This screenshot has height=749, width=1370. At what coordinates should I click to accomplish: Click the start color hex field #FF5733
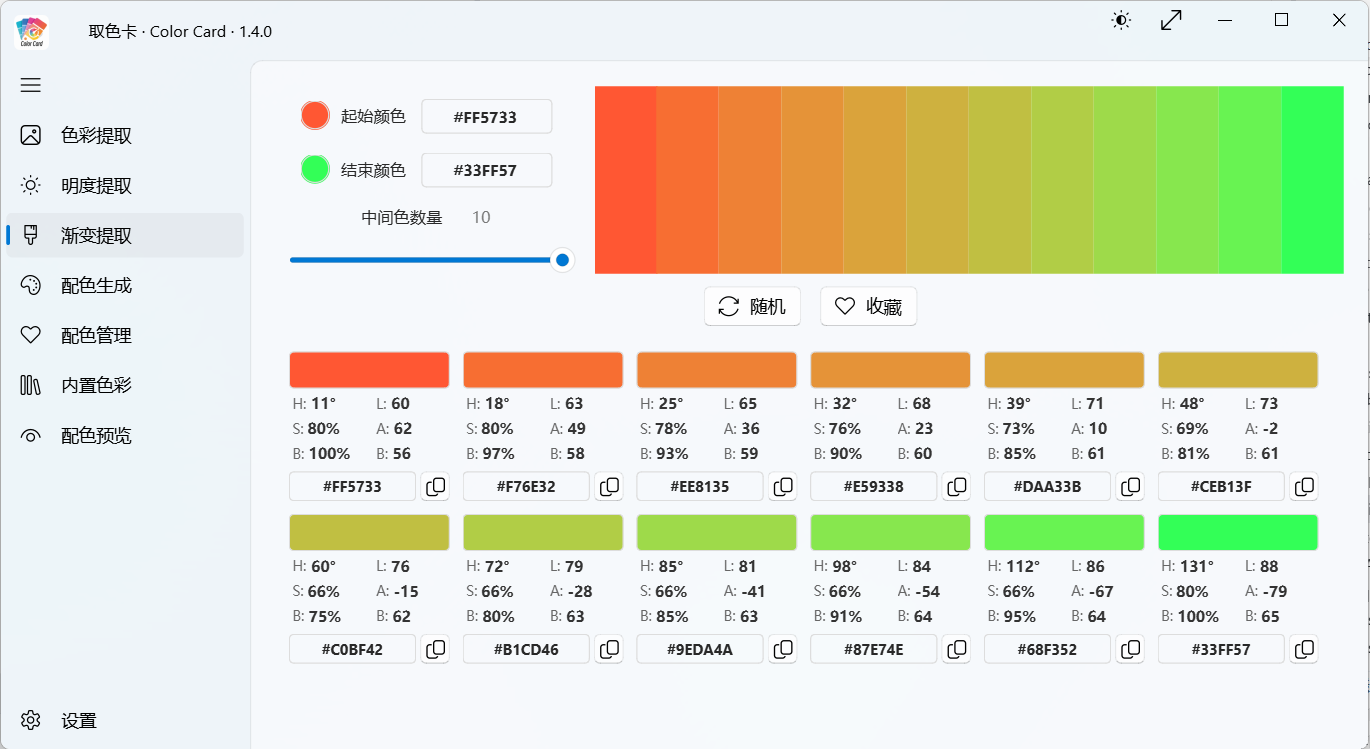pos(486,117)
